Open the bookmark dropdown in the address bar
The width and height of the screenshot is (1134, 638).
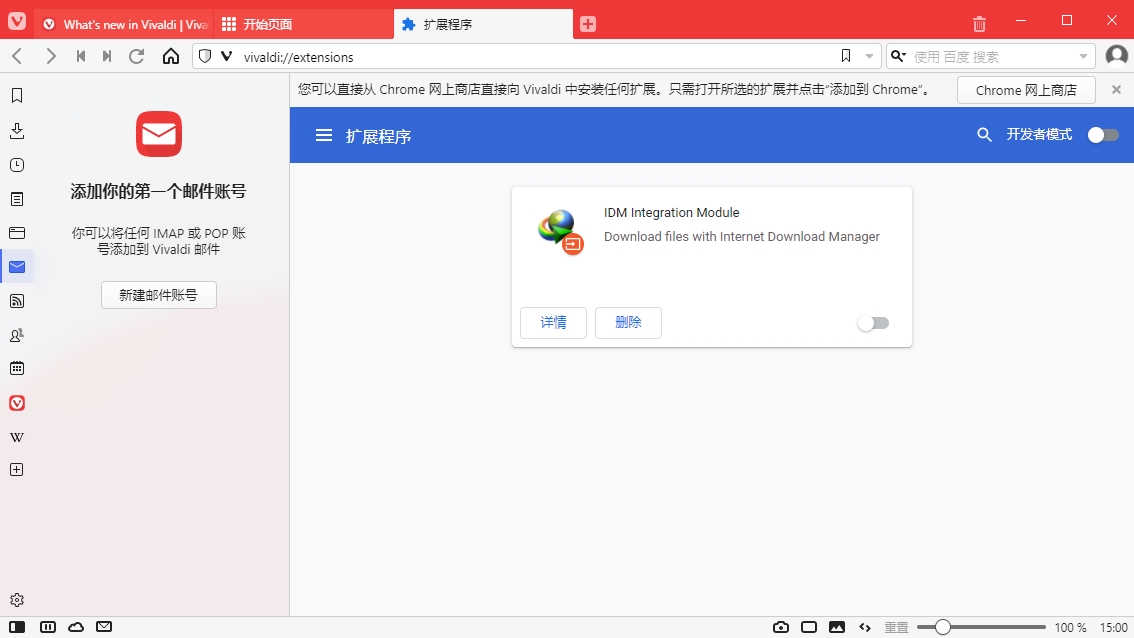[868, 56]
